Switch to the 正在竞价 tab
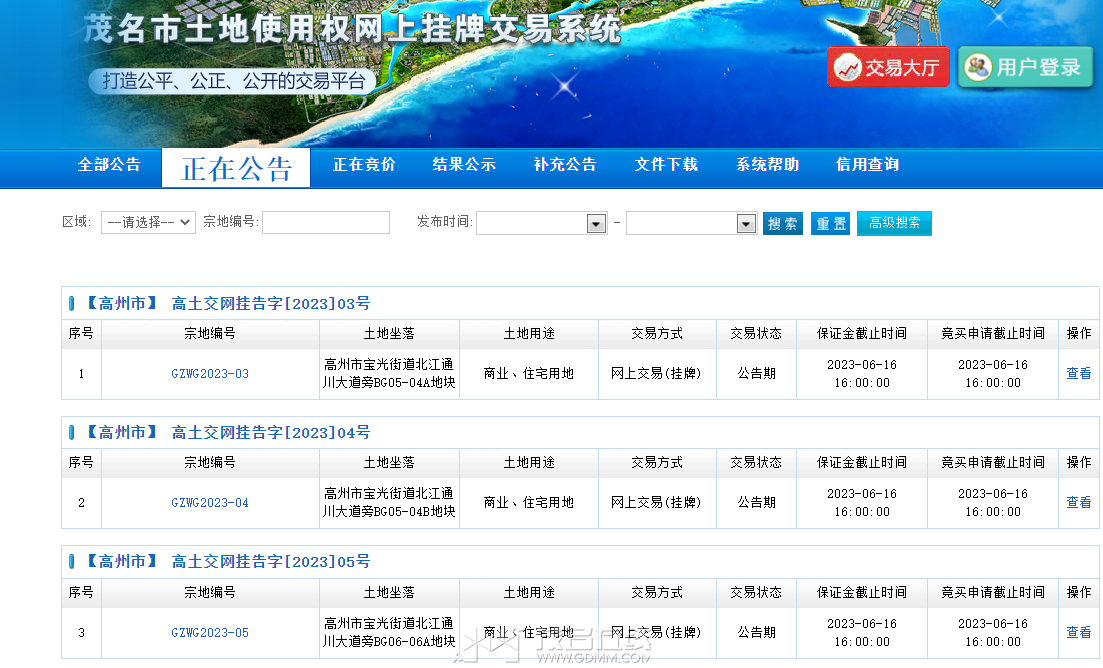Screen dimensions: 1103x668 (x=364, y=165)
